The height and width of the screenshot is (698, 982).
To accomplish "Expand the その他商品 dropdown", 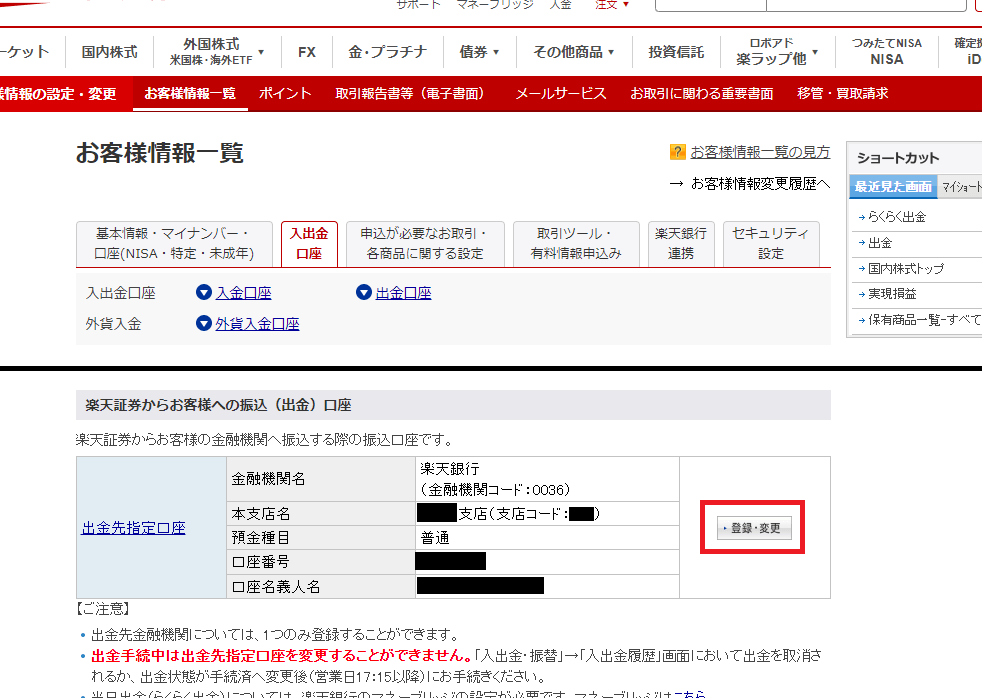I will (574, 52).
